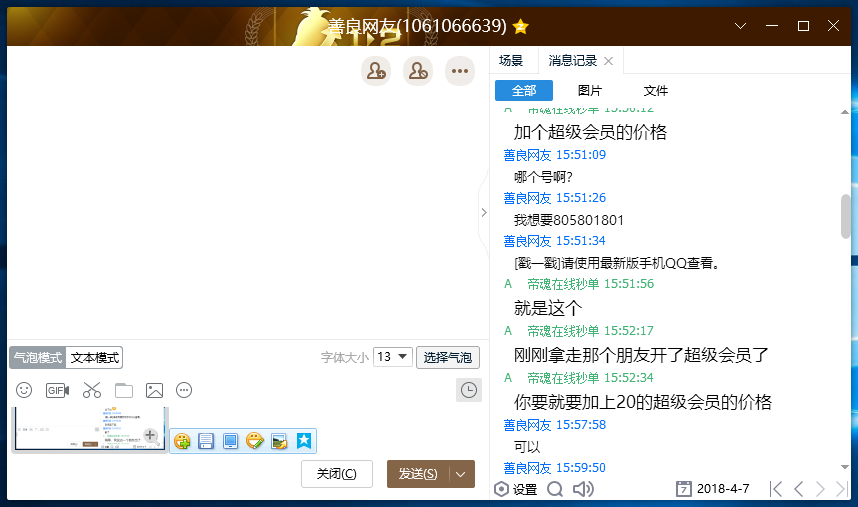
Task: Click the 设置 settings hexagon icon
Action: click(x=501, y=489)
